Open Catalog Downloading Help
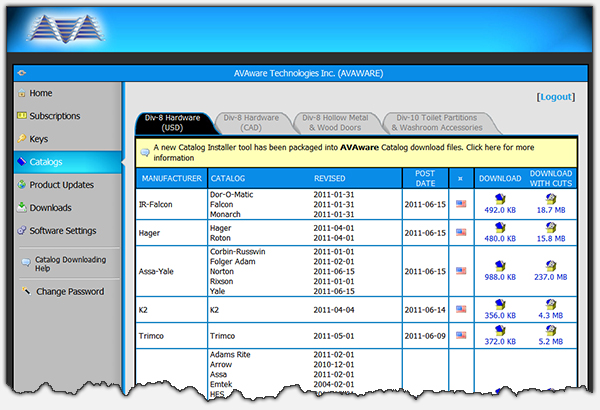 [63, 264]
